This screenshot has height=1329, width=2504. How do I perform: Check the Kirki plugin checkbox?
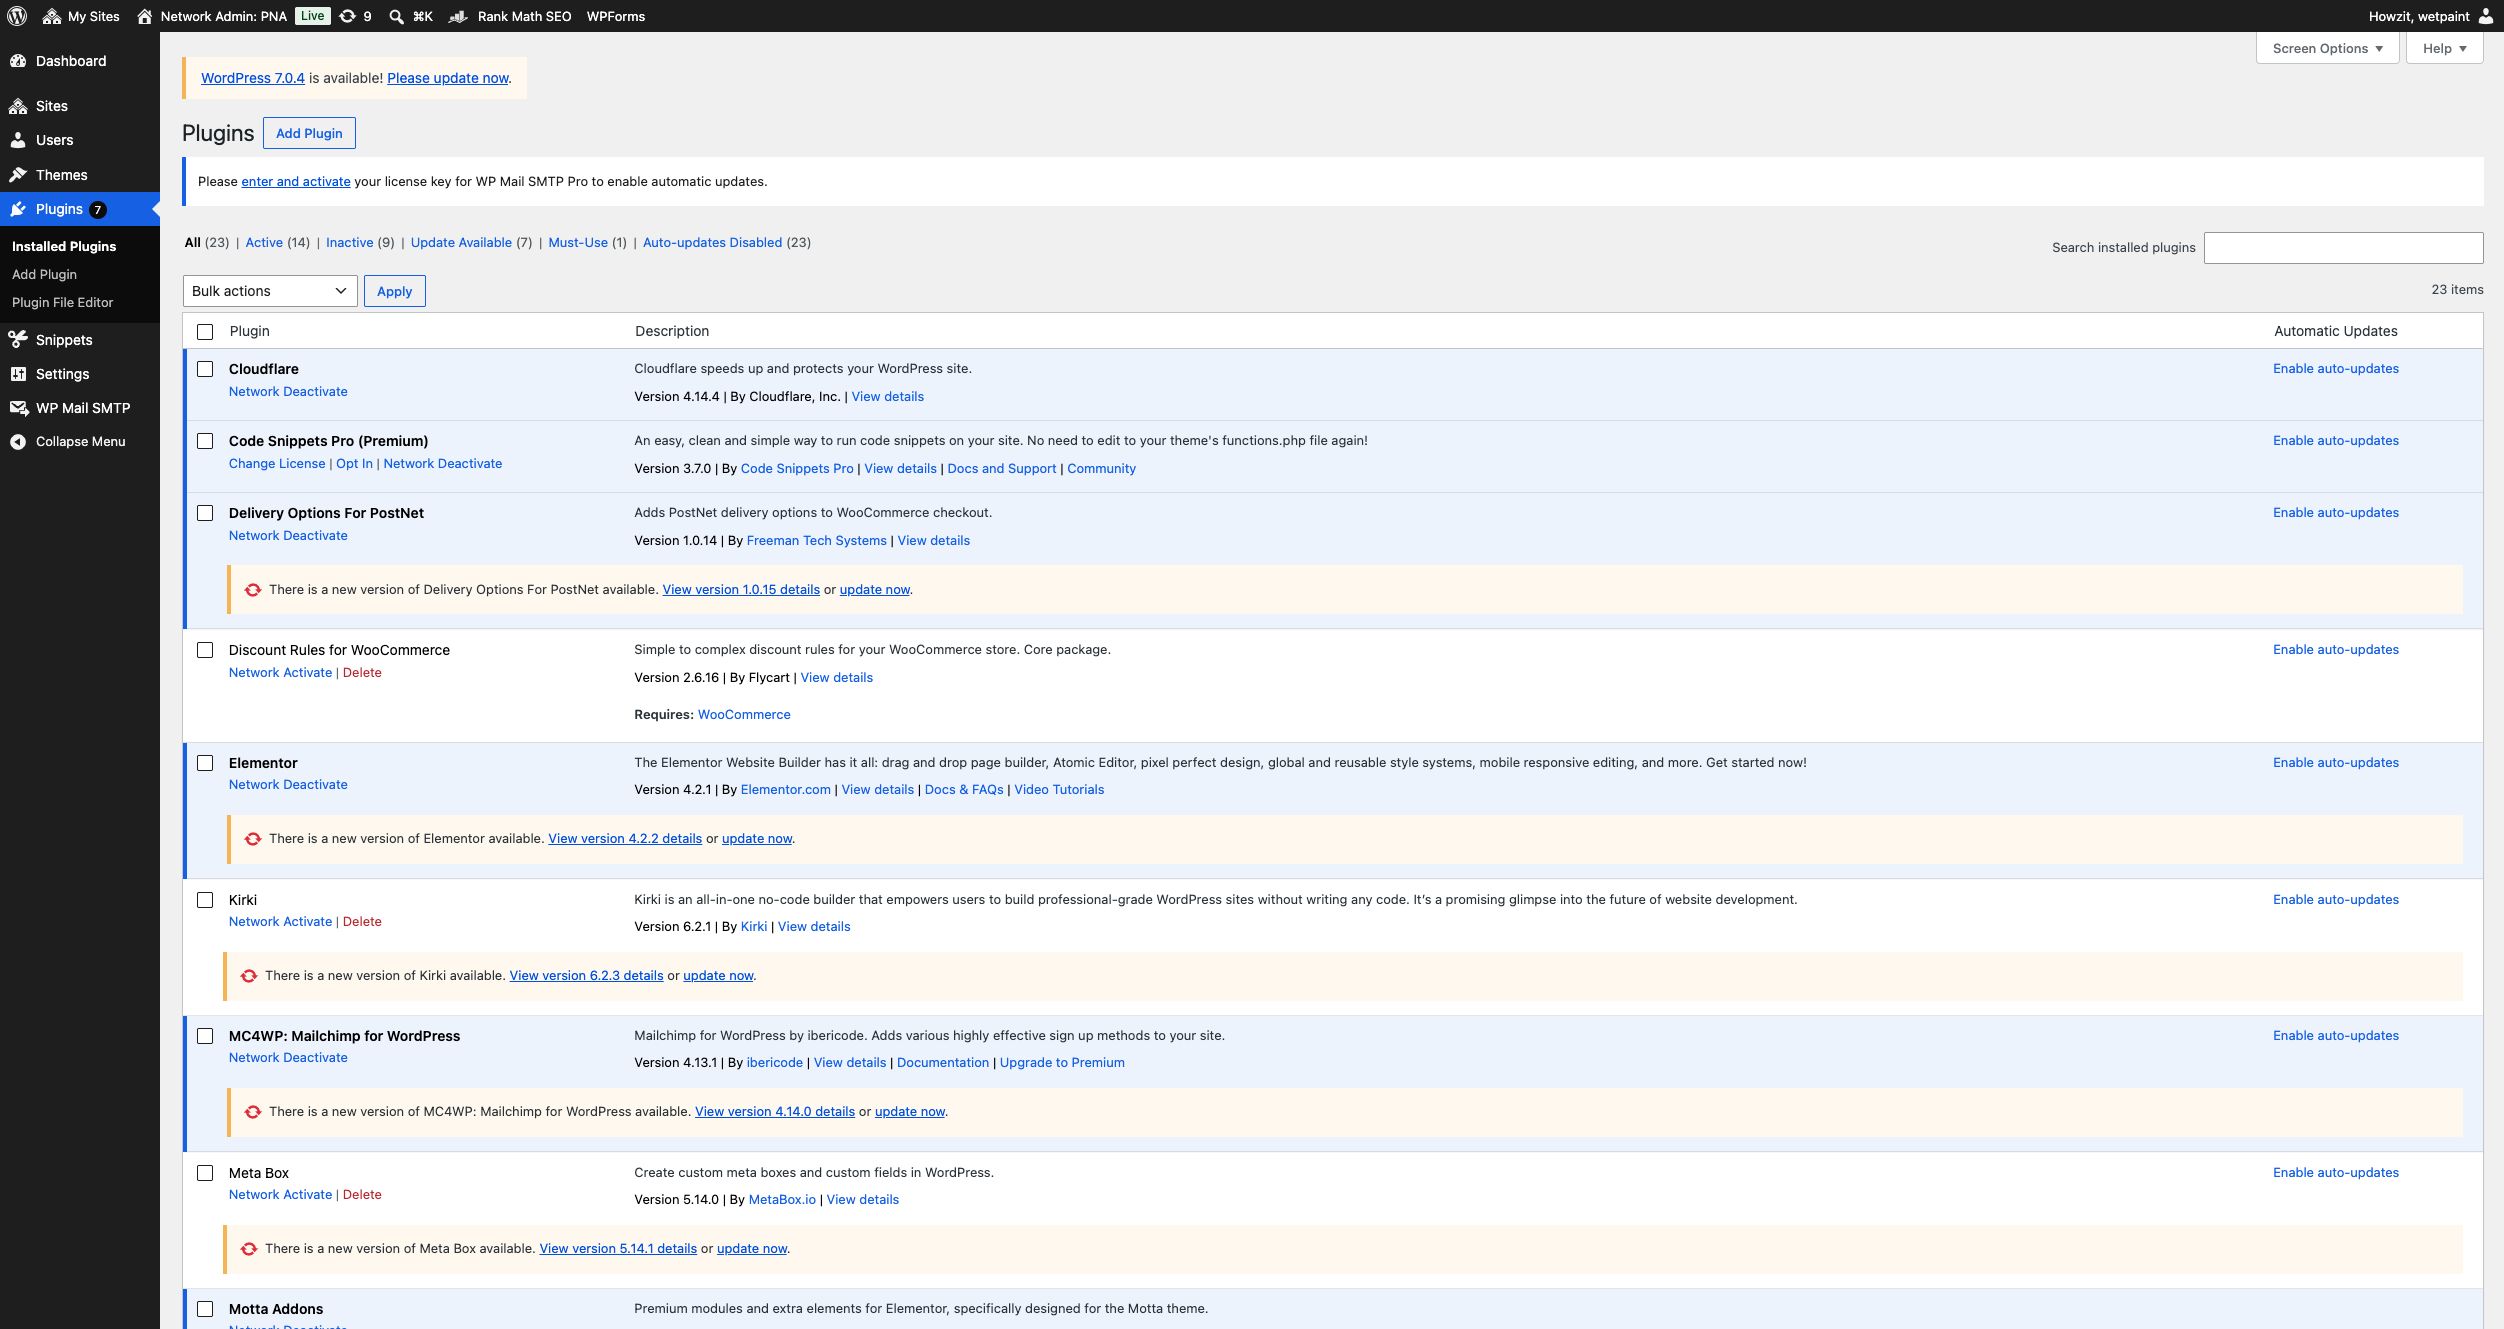[205, 900]
